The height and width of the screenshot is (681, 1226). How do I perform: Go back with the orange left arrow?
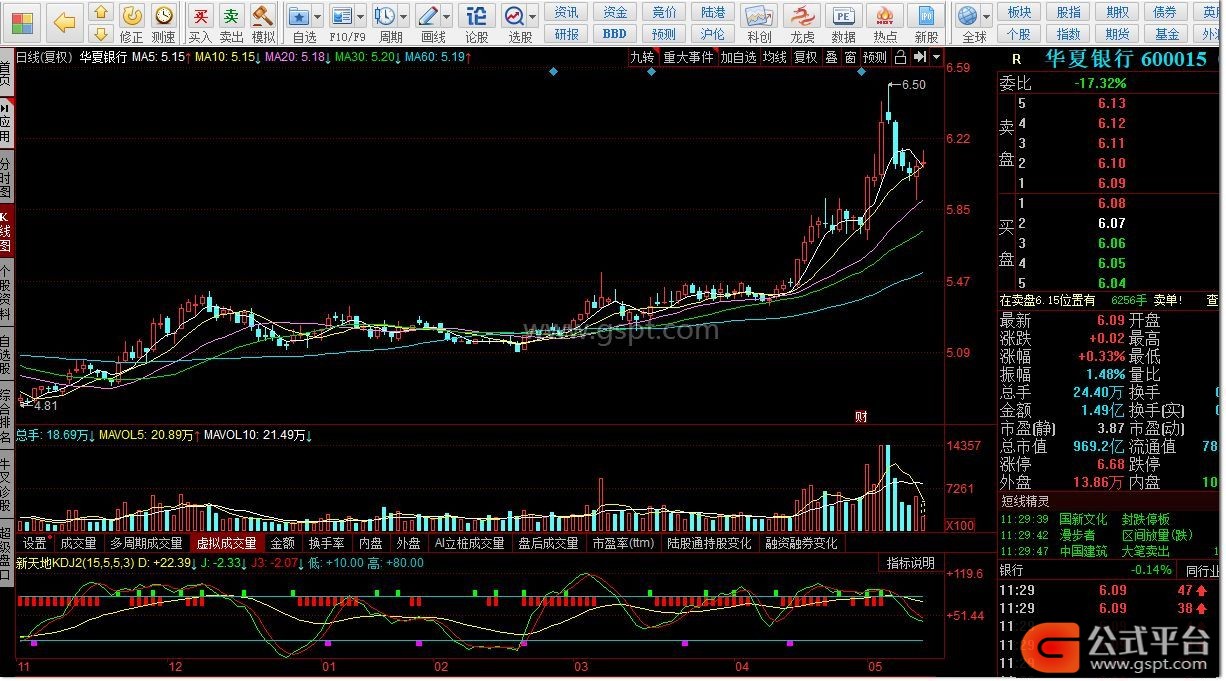(64, 22)
